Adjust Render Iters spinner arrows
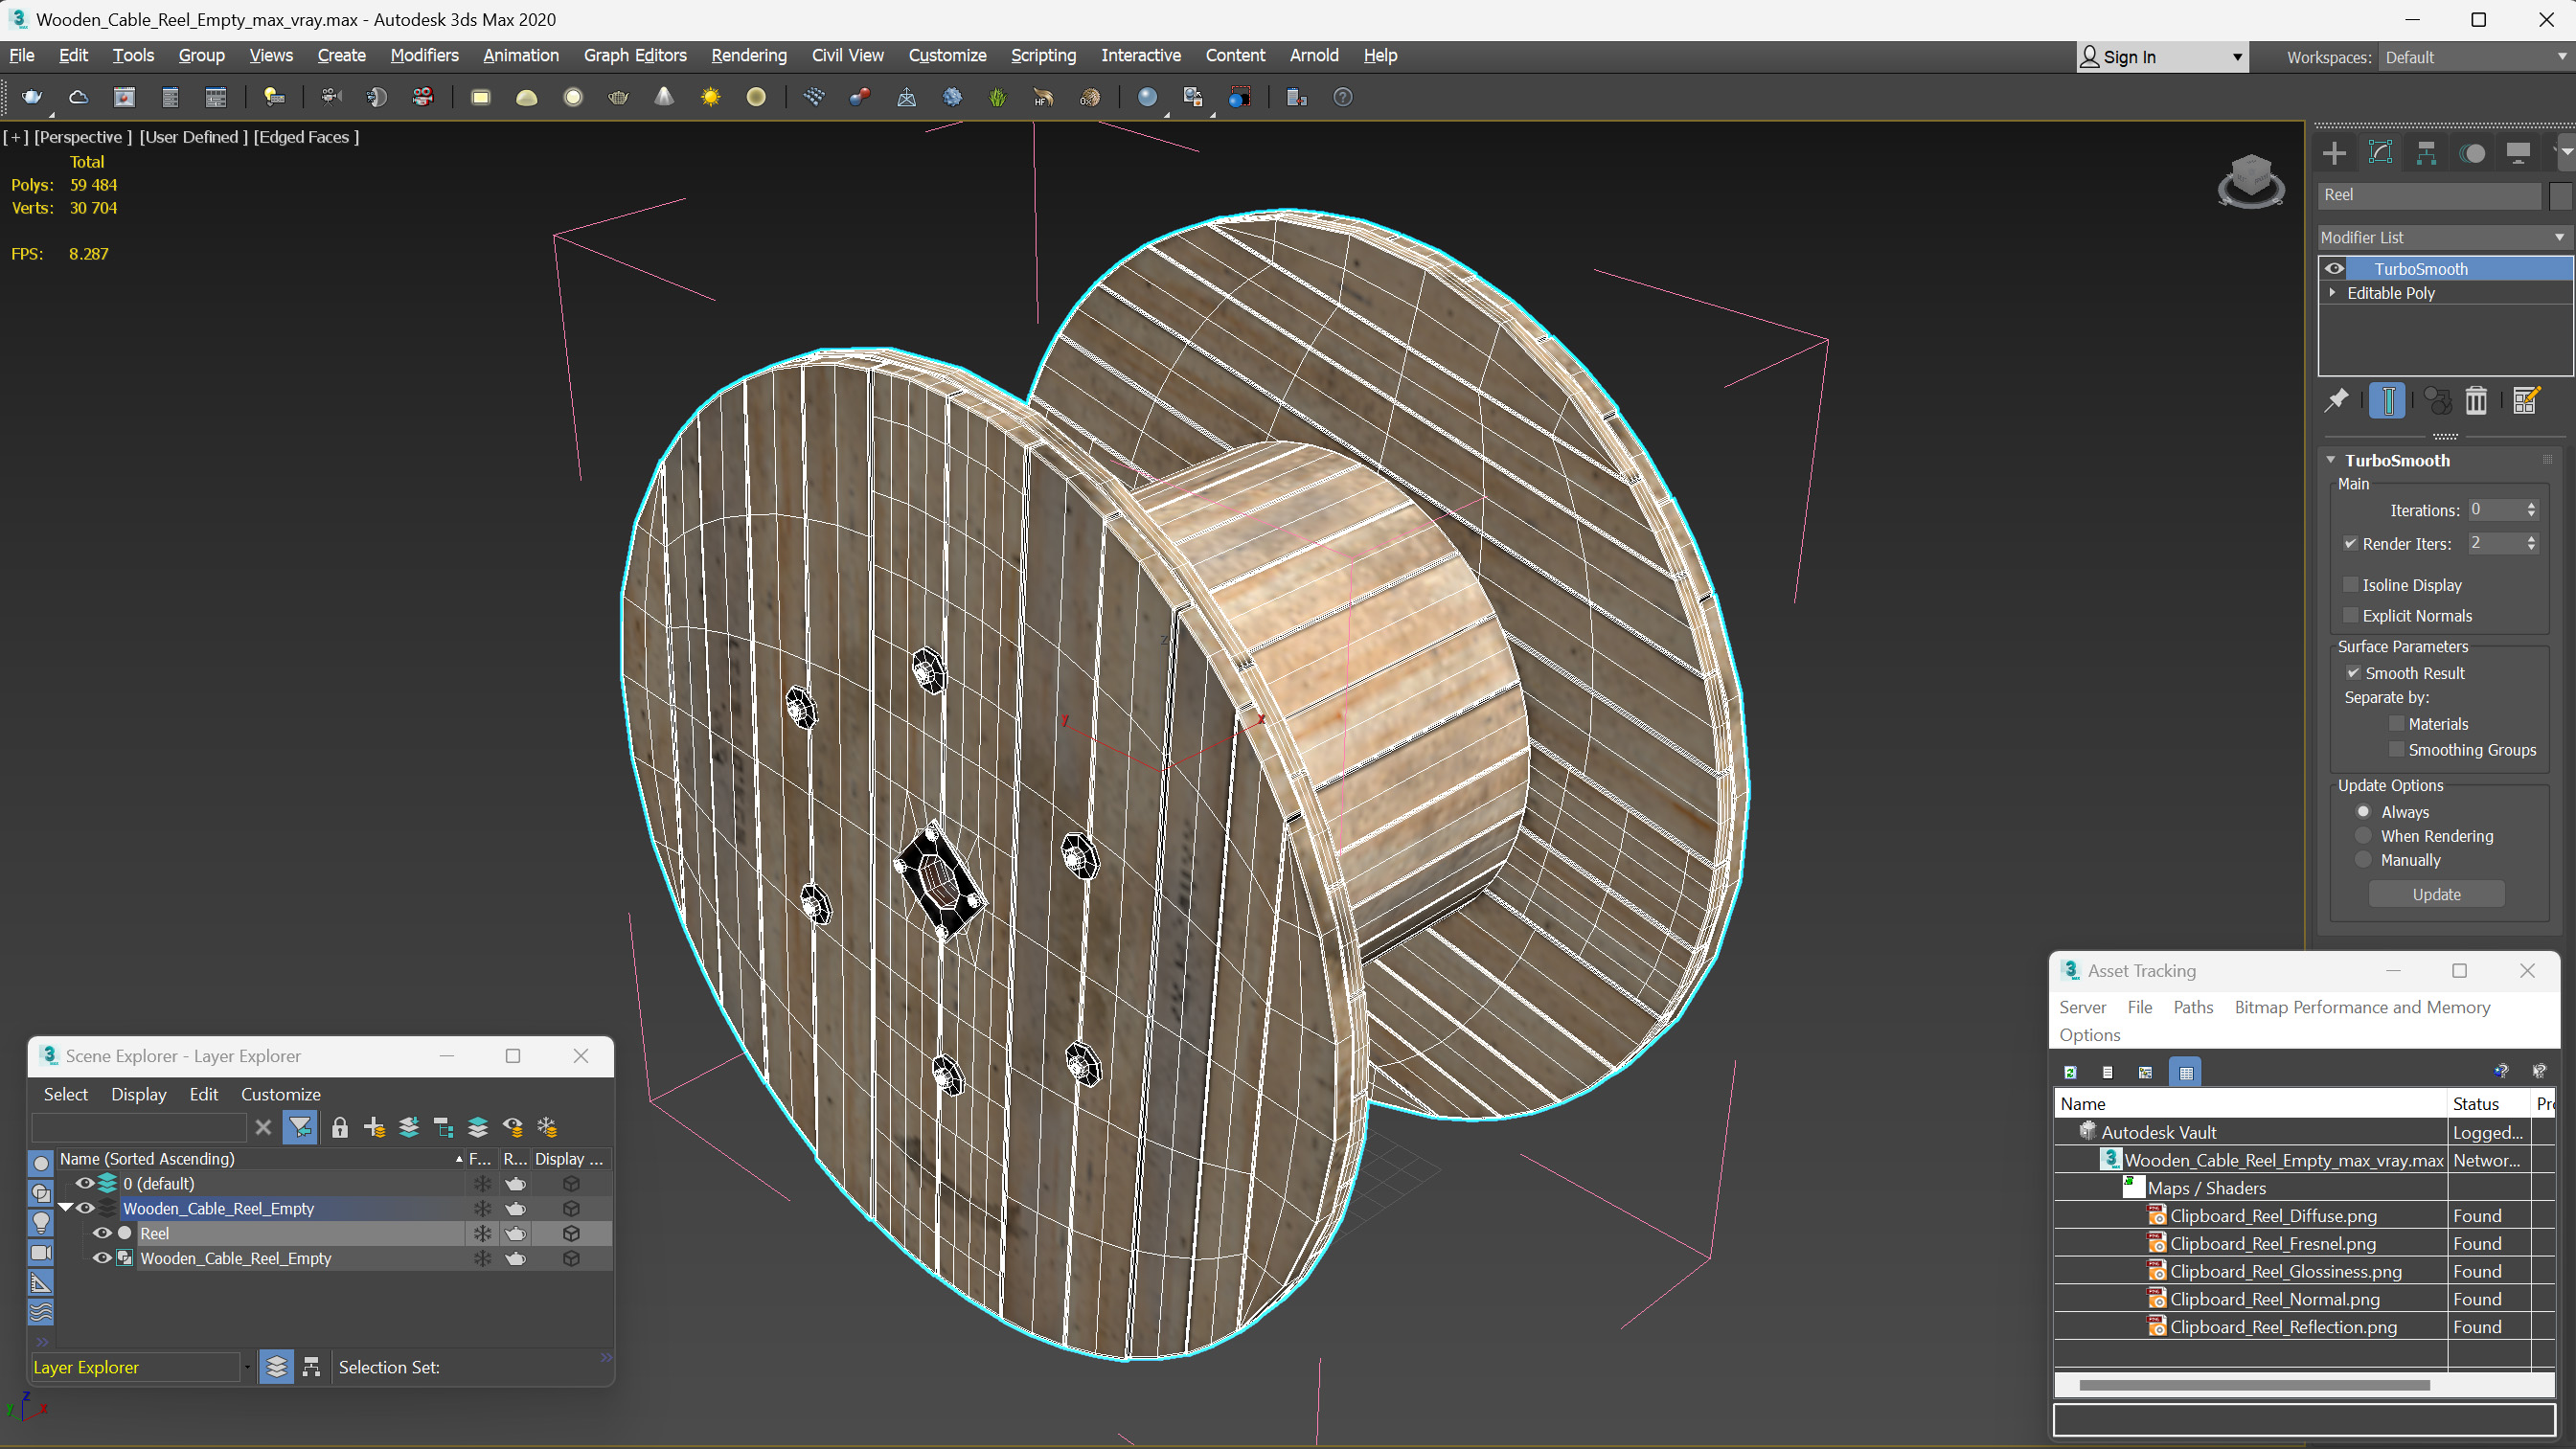Screen dimensions: 2576x1449 click(x=2532, y=543)
